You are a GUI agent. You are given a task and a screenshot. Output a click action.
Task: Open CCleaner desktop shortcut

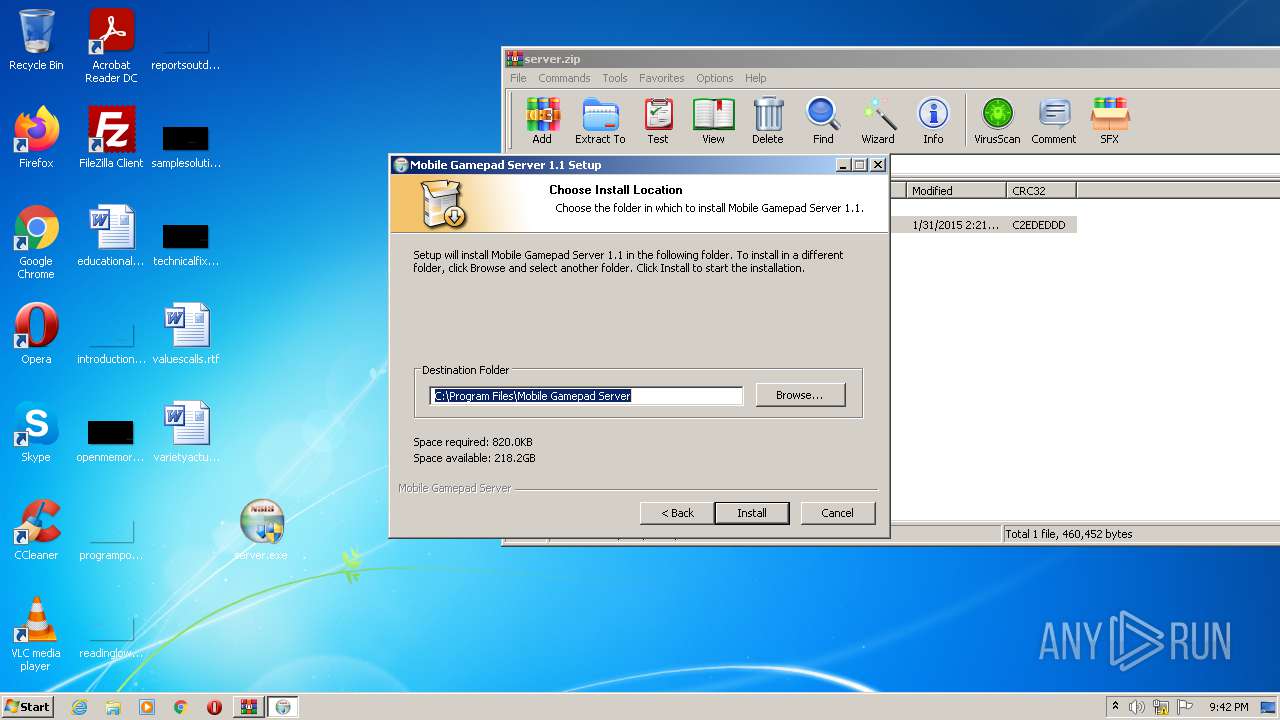coord(36,530)
